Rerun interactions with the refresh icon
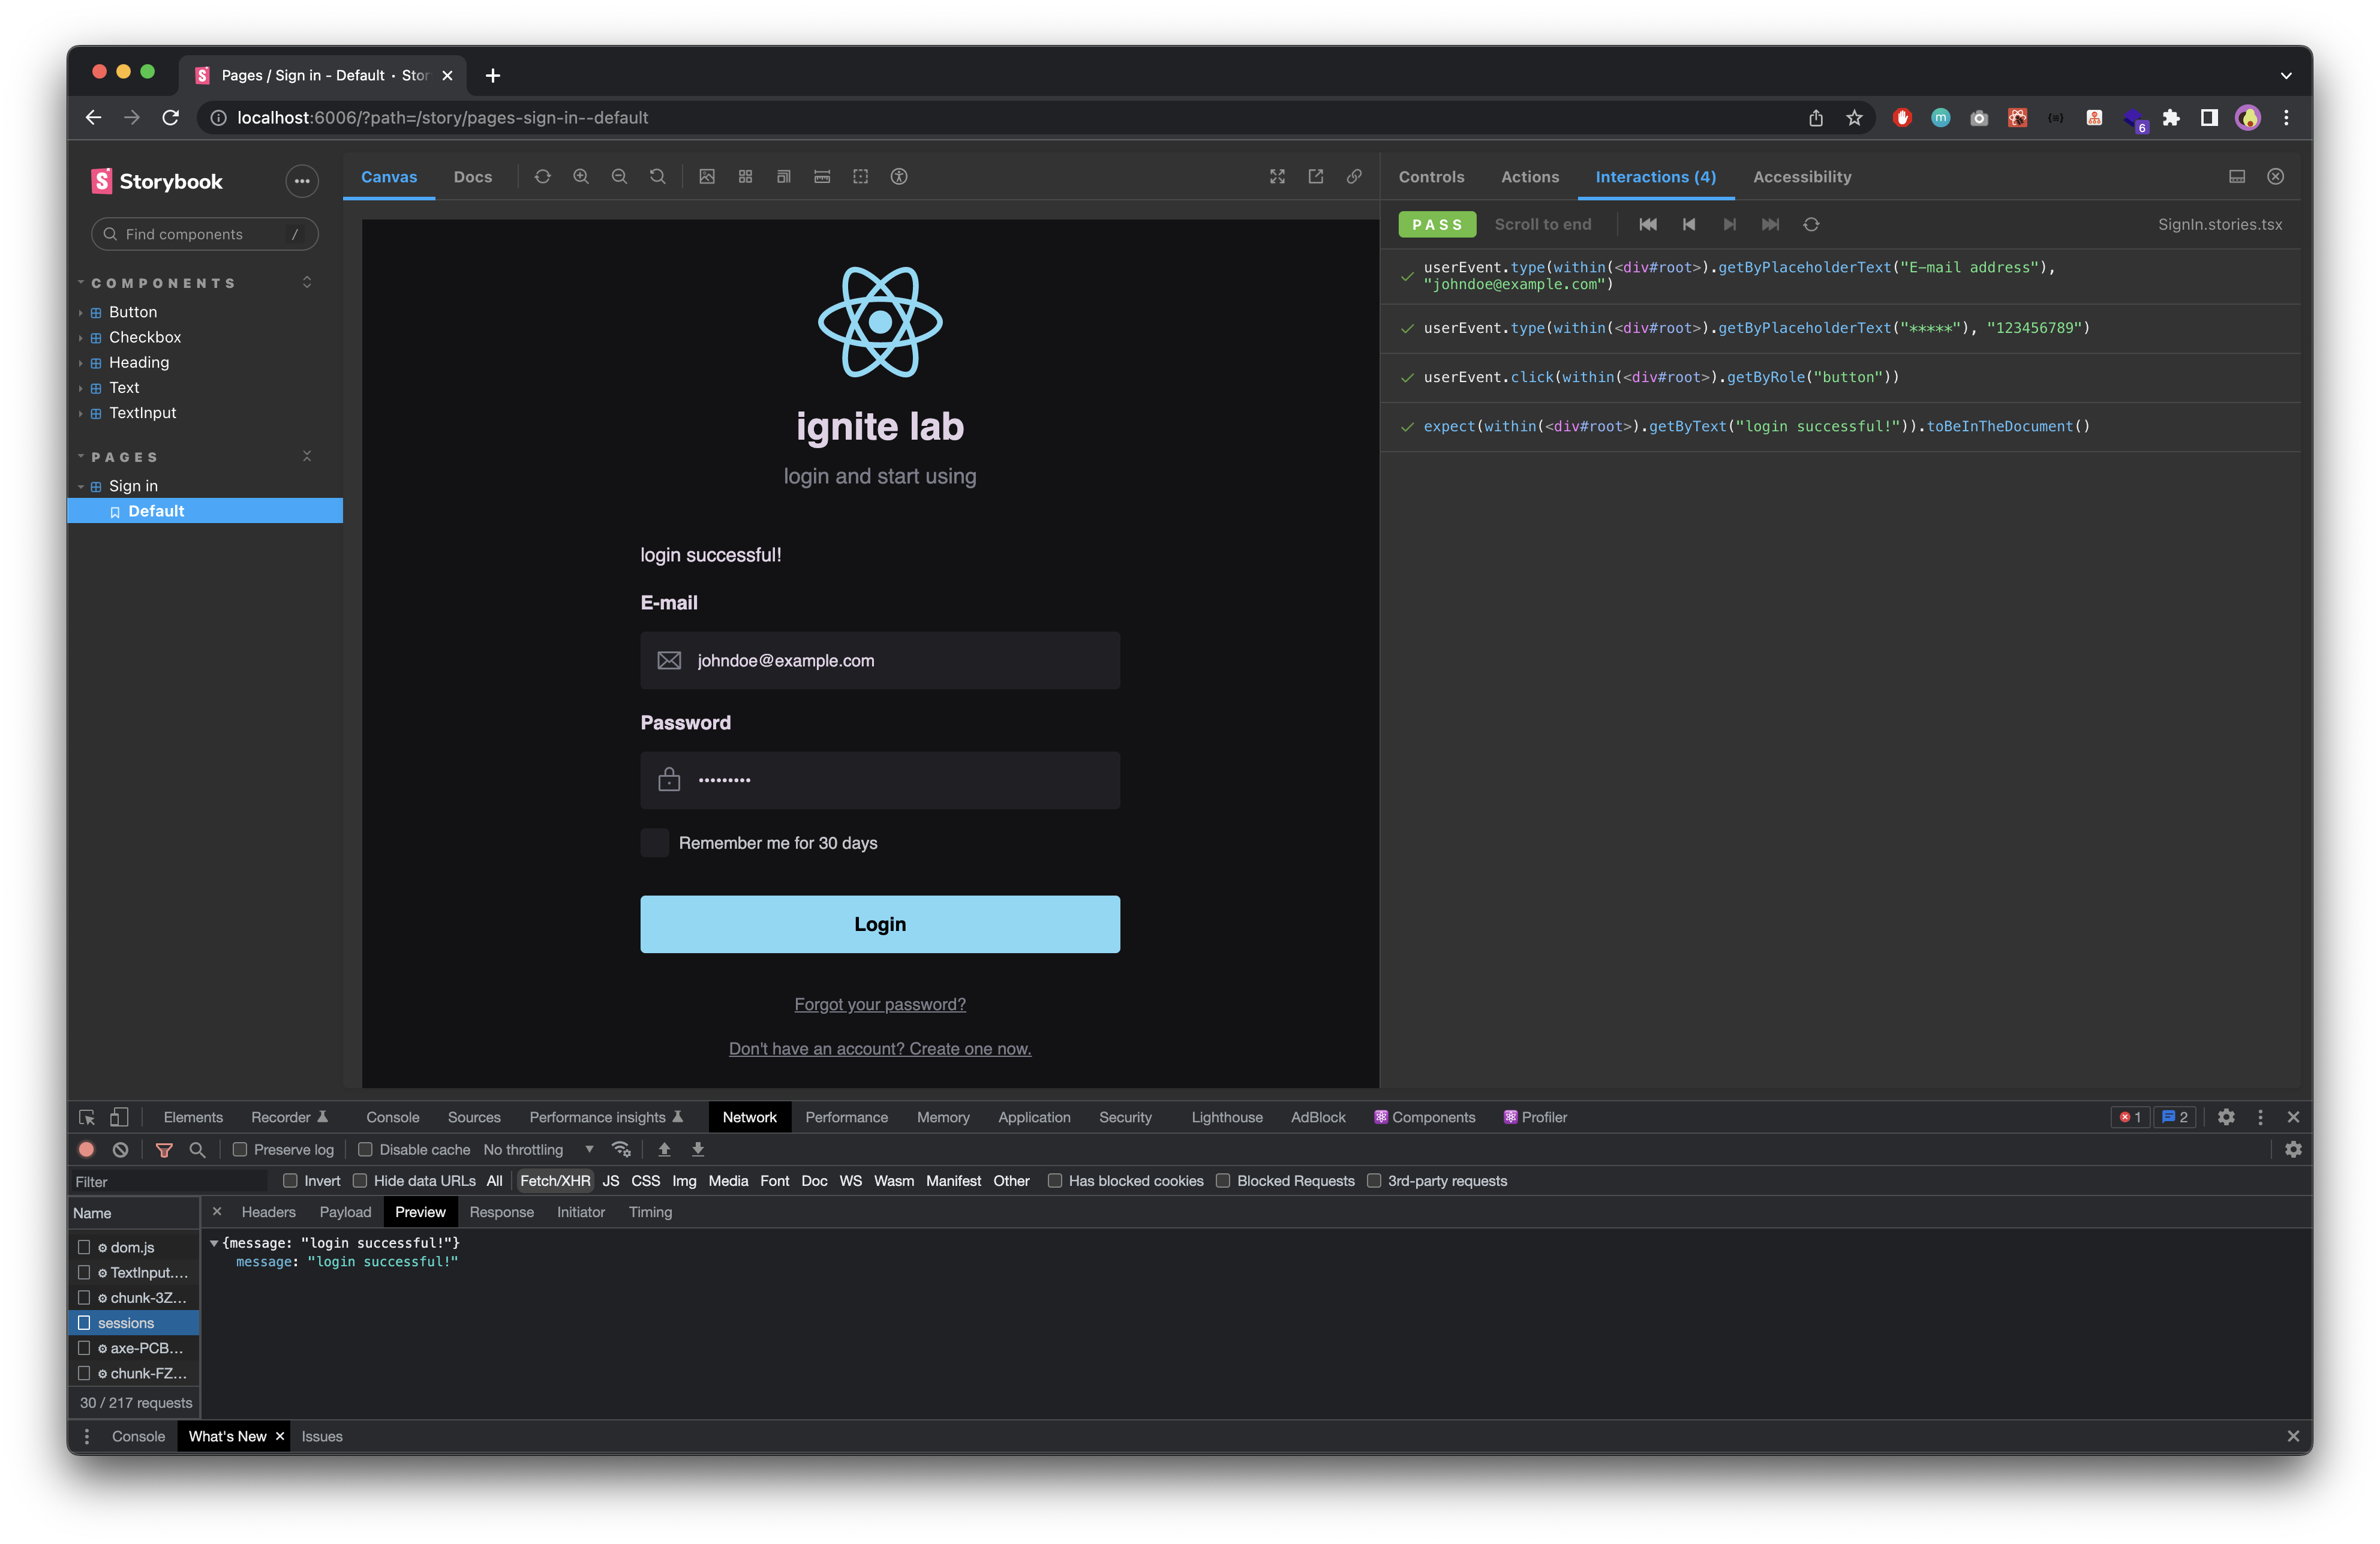The image size is (2380, 1544). 1811,224
